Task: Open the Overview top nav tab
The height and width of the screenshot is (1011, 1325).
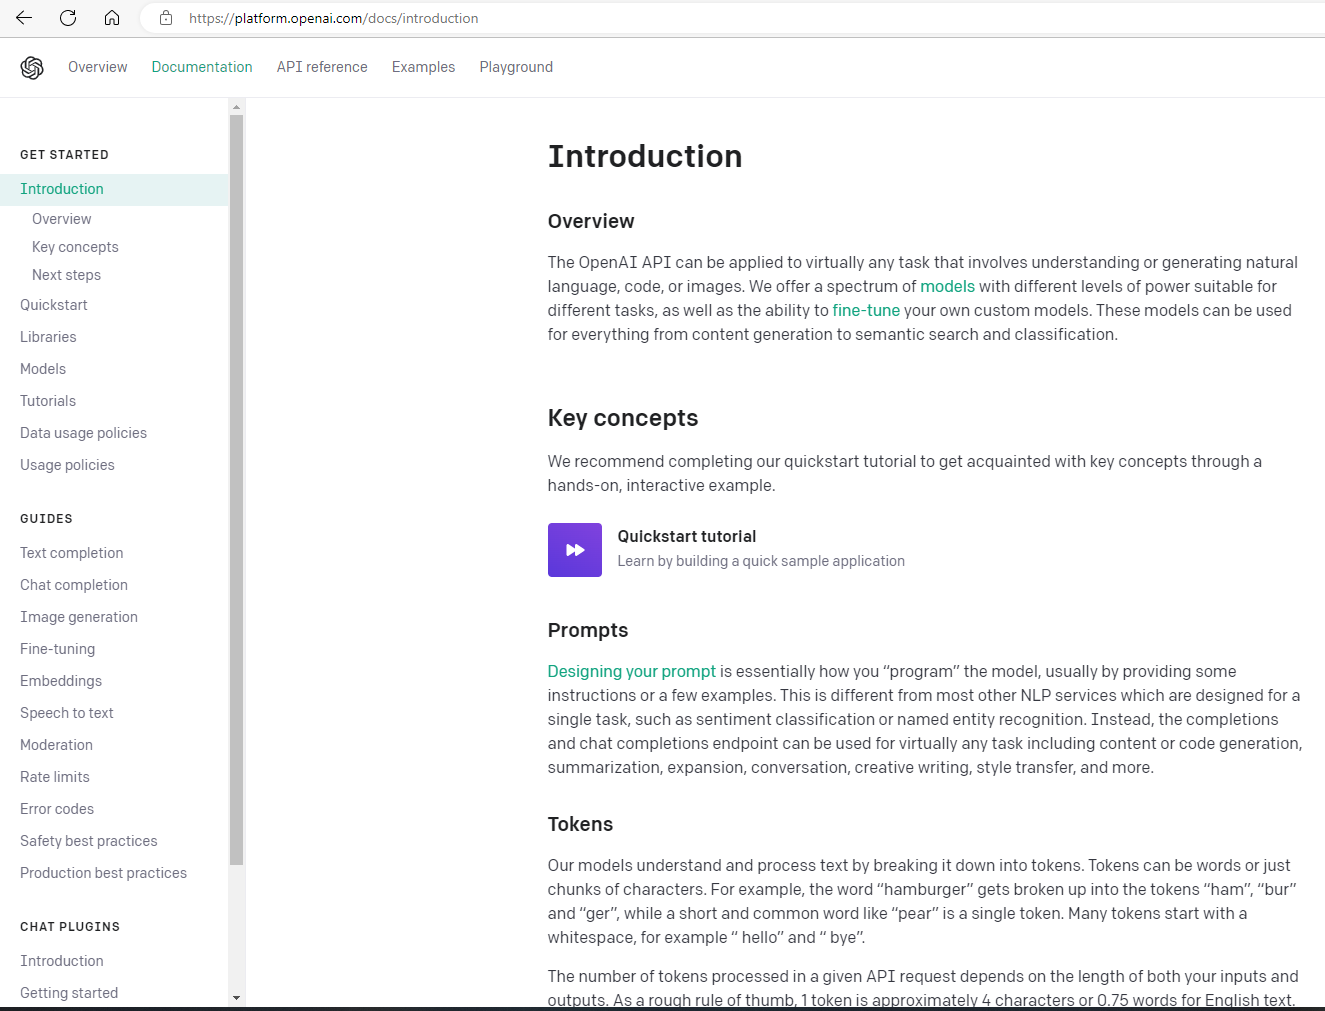Action: [98, 67]
